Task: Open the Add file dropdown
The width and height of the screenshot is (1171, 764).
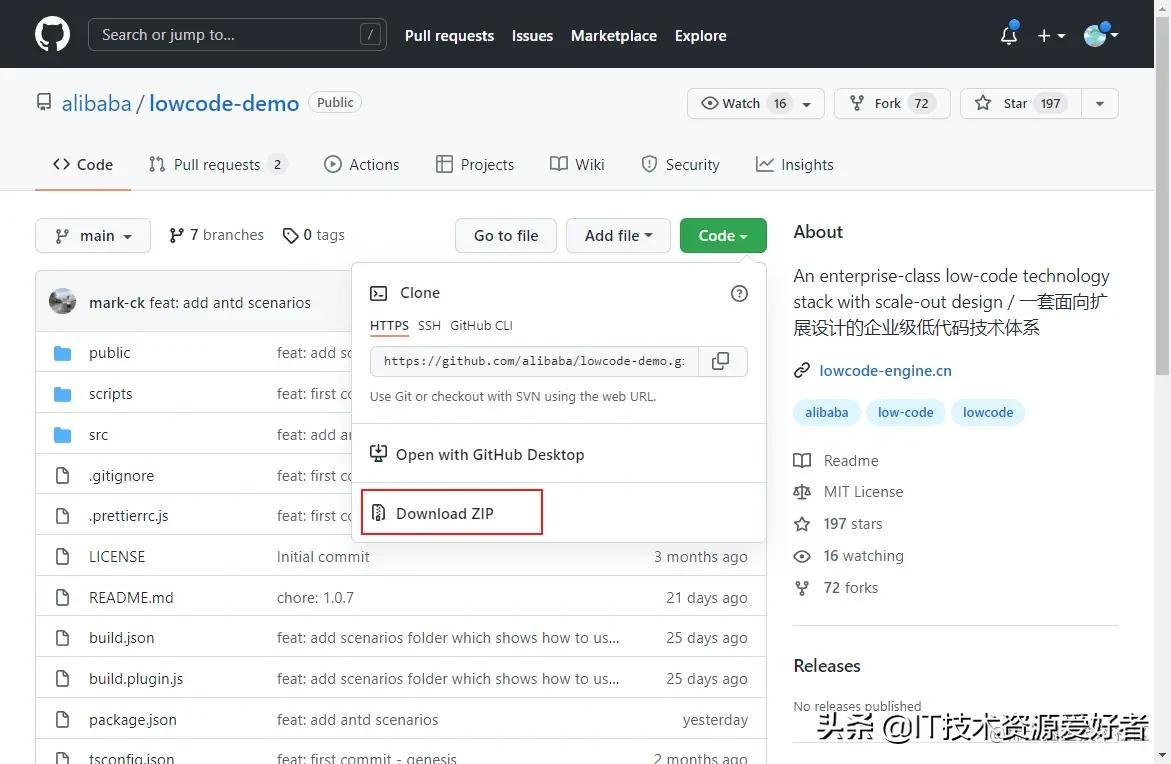Action: click(618, 235)
